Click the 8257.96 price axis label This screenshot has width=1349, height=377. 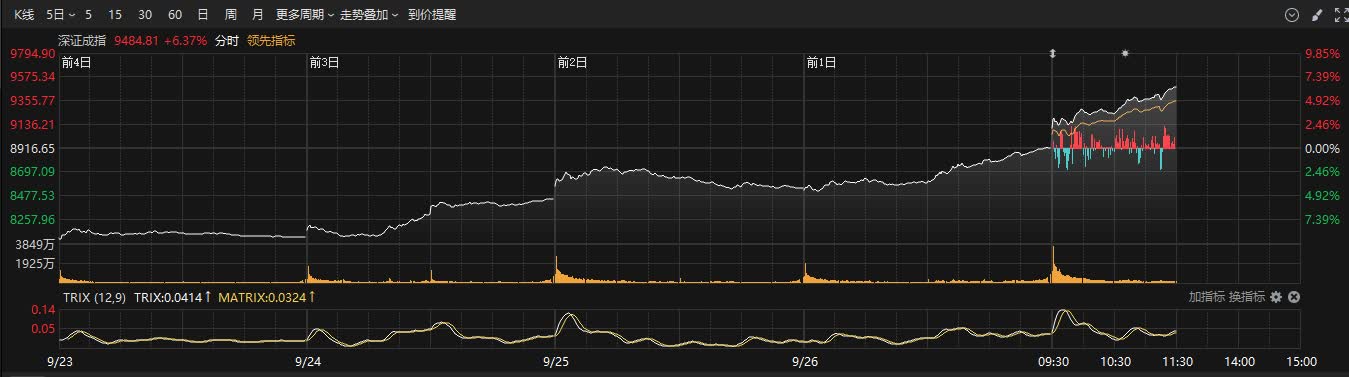click(x=32, y=219)
